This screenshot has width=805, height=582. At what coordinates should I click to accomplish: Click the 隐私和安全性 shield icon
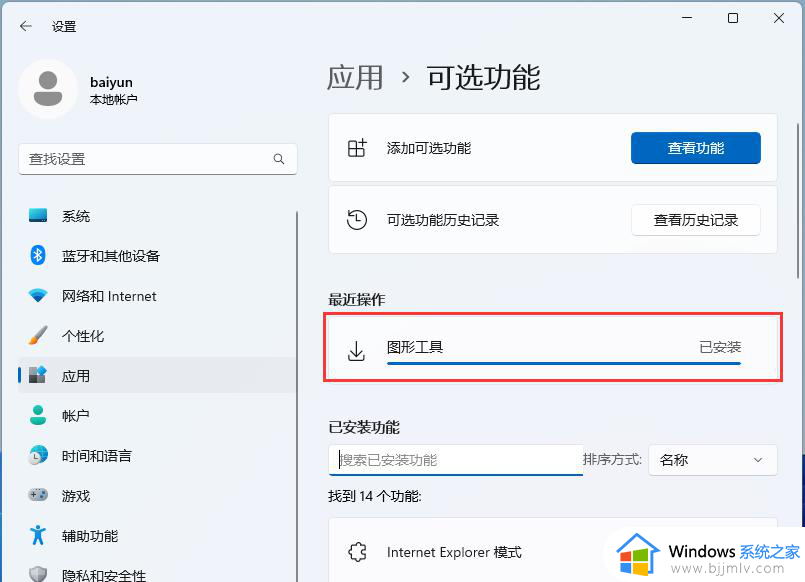tap(38, 574)
